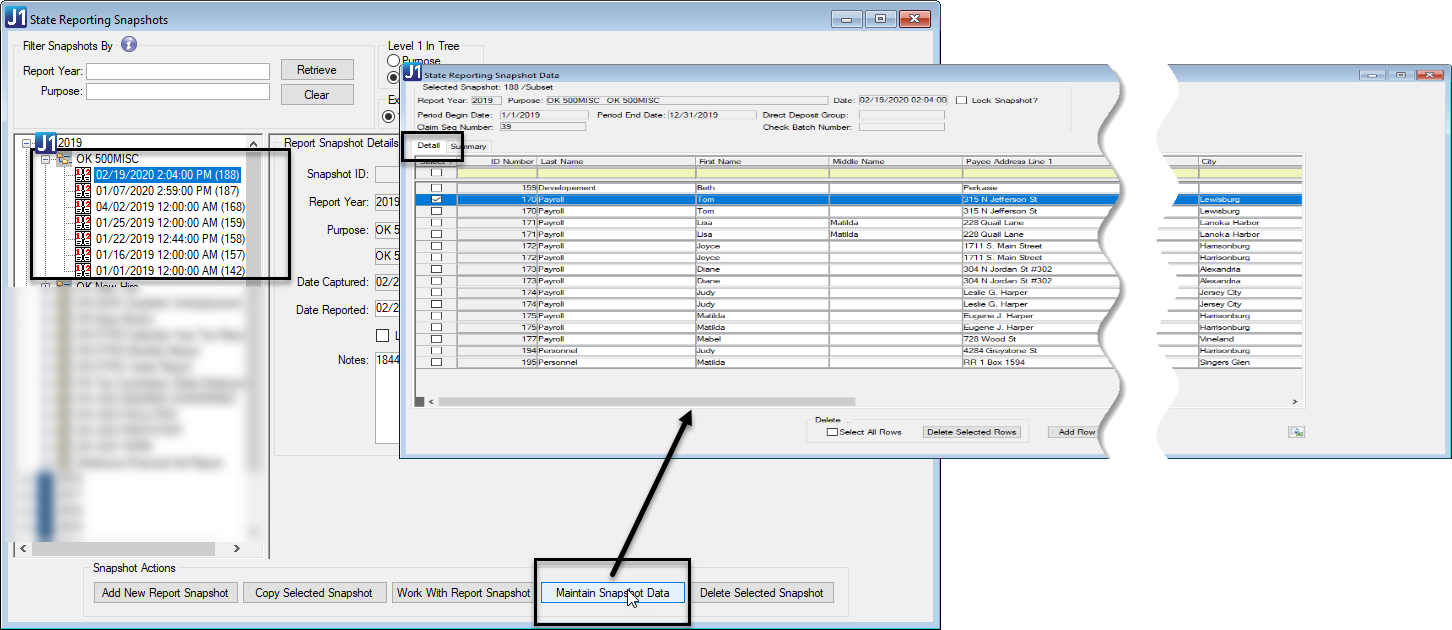Switch to the Summary tab
The height and width of the screenshot is (630, 1452).
pos(468,145)
